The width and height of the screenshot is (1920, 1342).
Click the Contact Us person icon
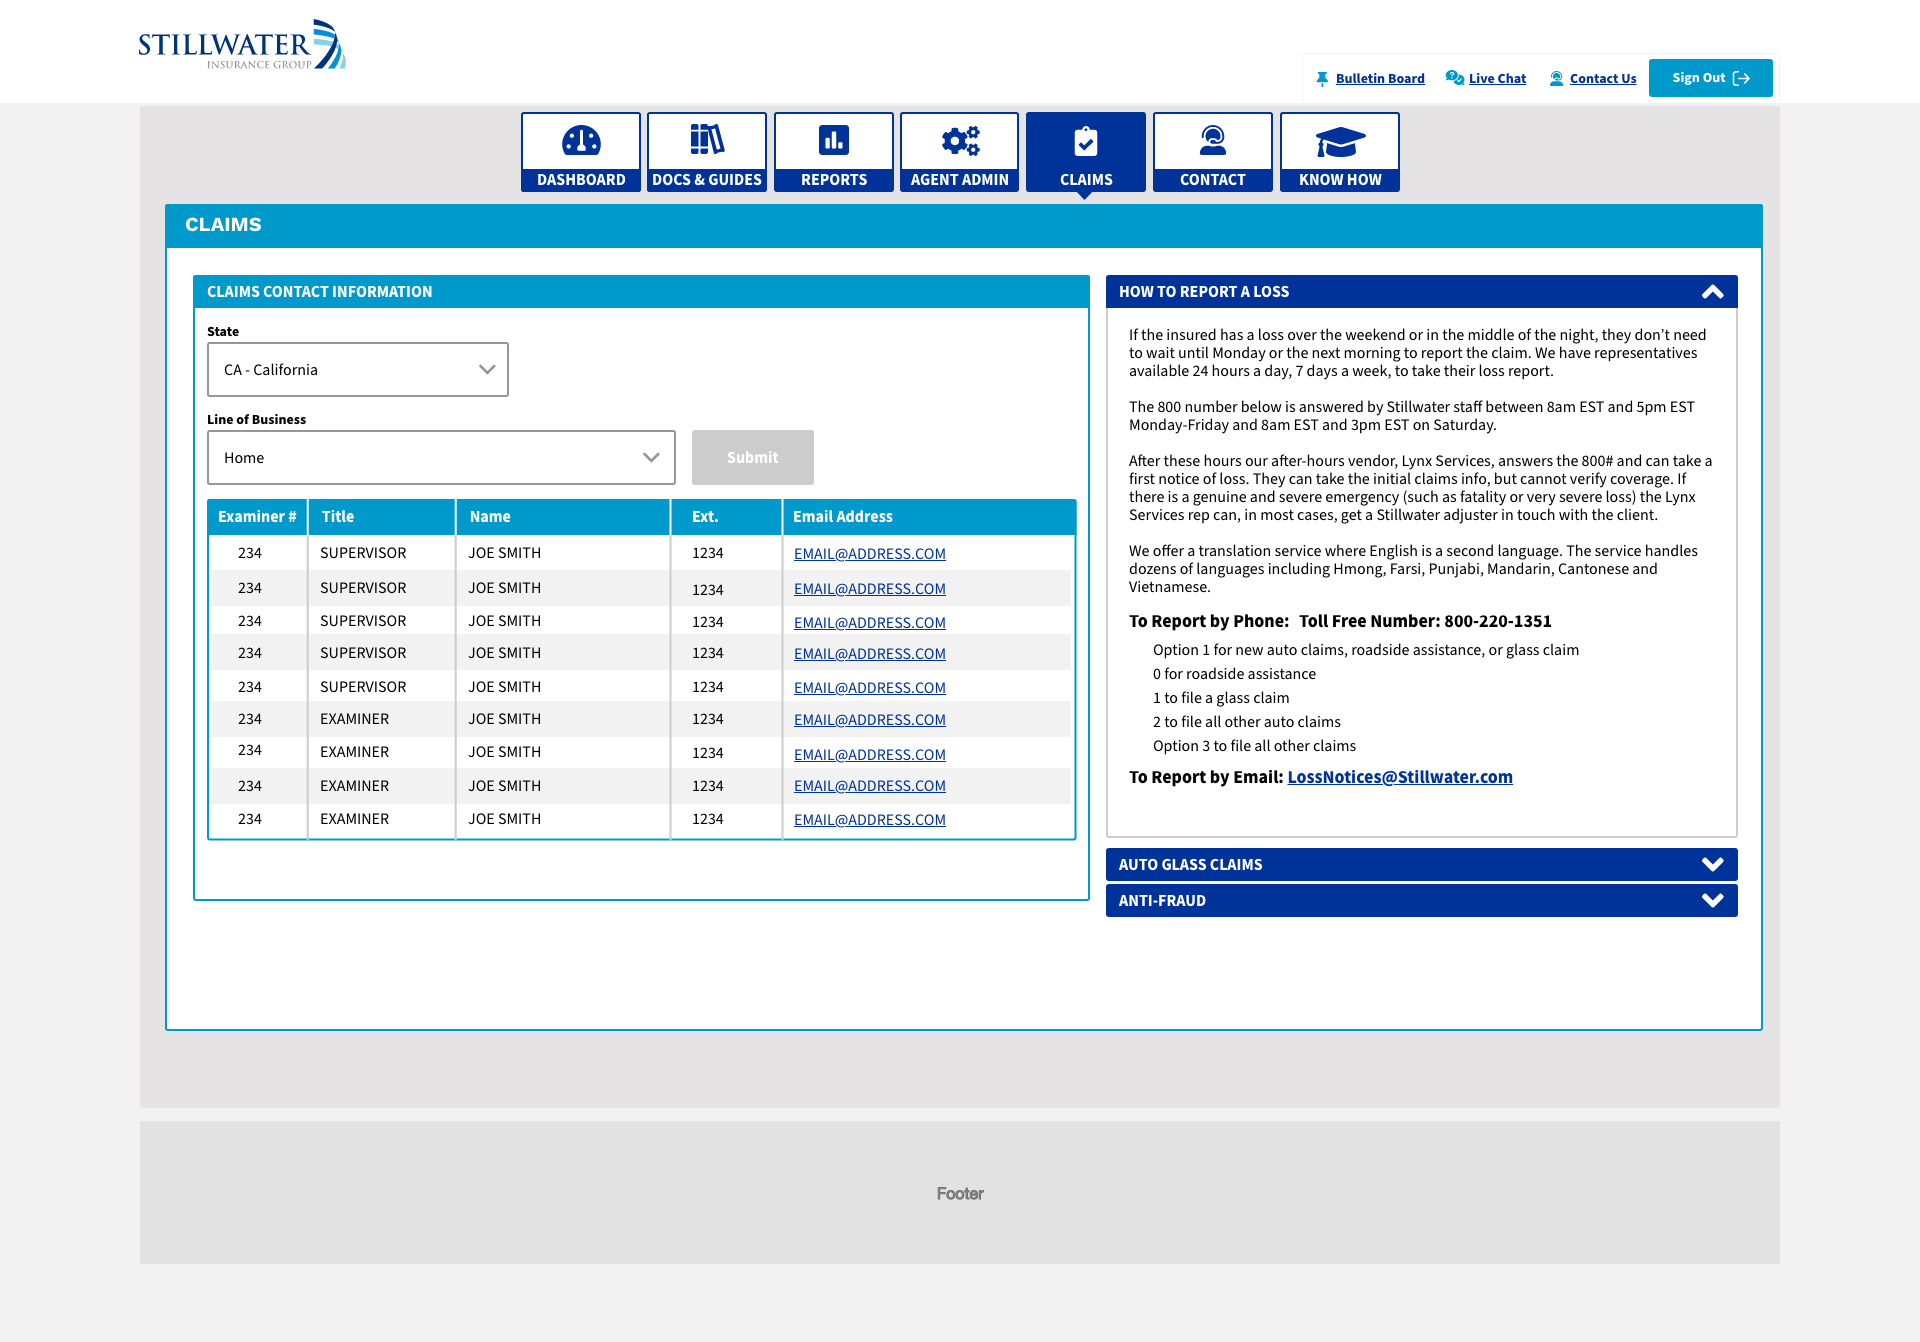point(1556,79)
